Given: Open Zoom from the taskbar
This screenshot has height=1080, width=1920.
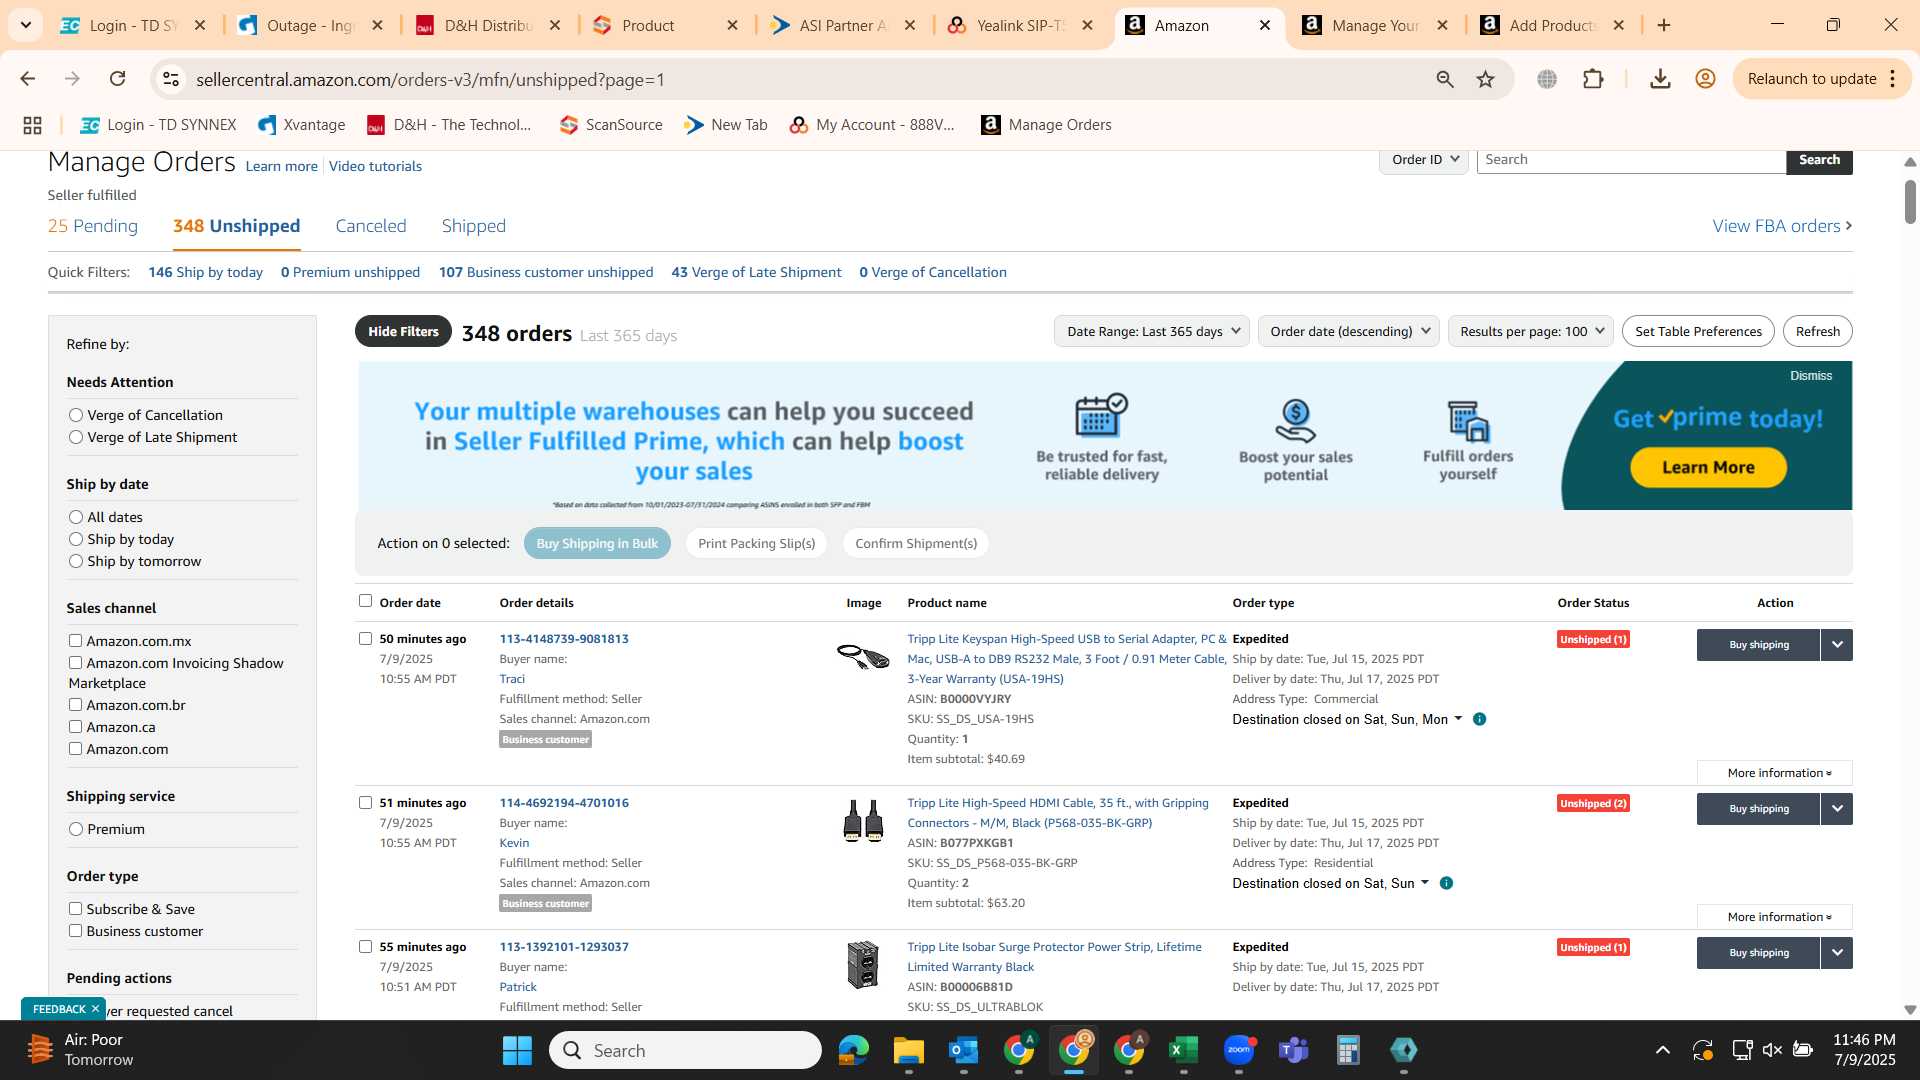Looking at the screenshot, I should [x=1238, y=1050].
